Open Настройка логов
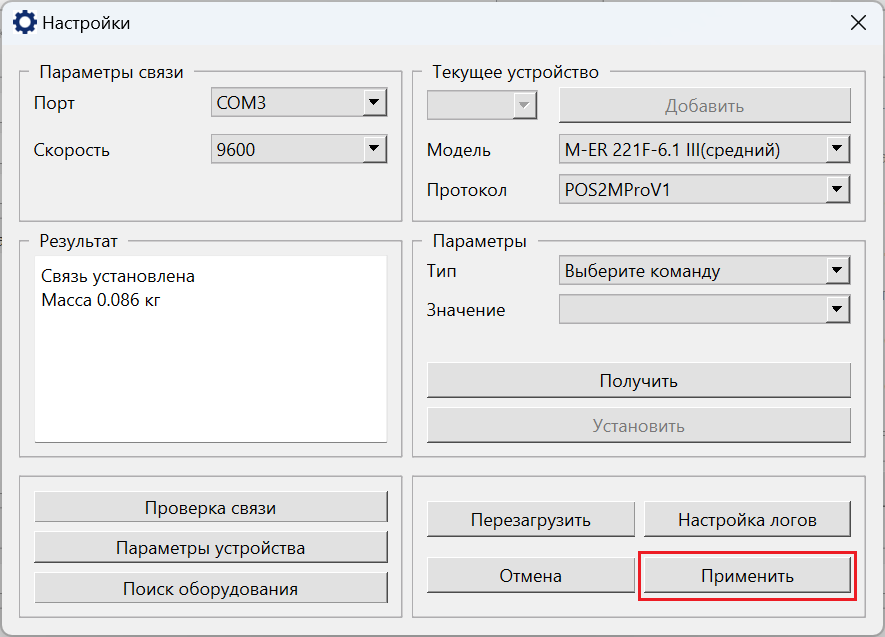 pos(747,519)
